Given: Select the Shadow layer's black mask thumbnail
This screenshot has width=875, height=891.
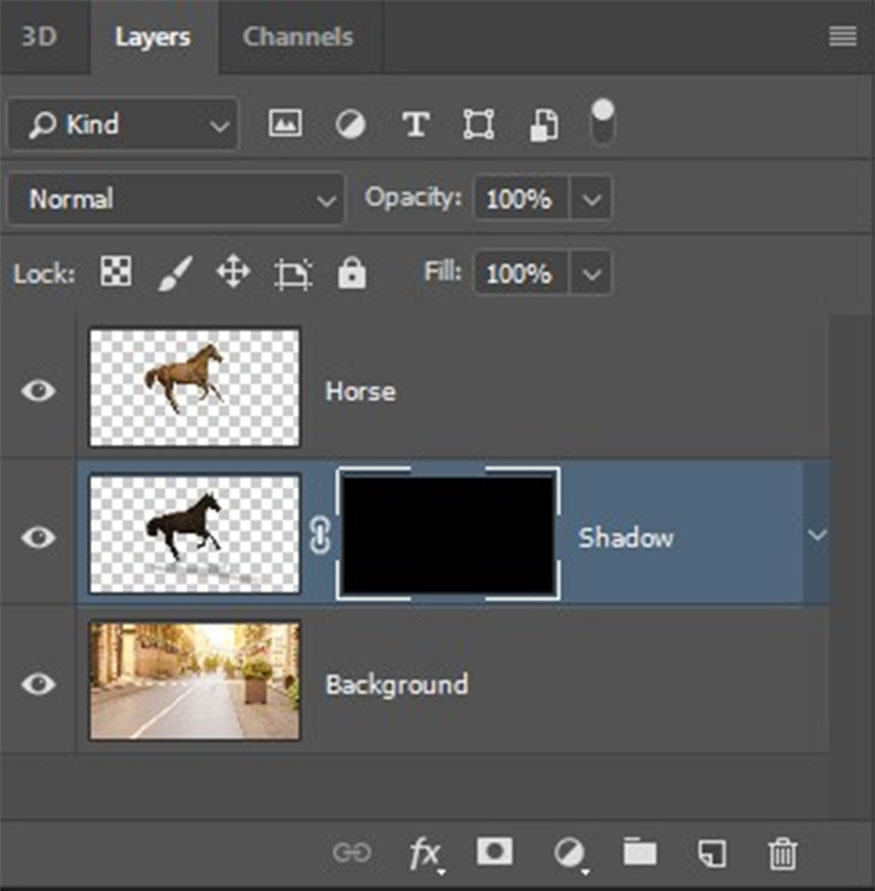Looking at the screenshot, I should (x=448, y=535).
